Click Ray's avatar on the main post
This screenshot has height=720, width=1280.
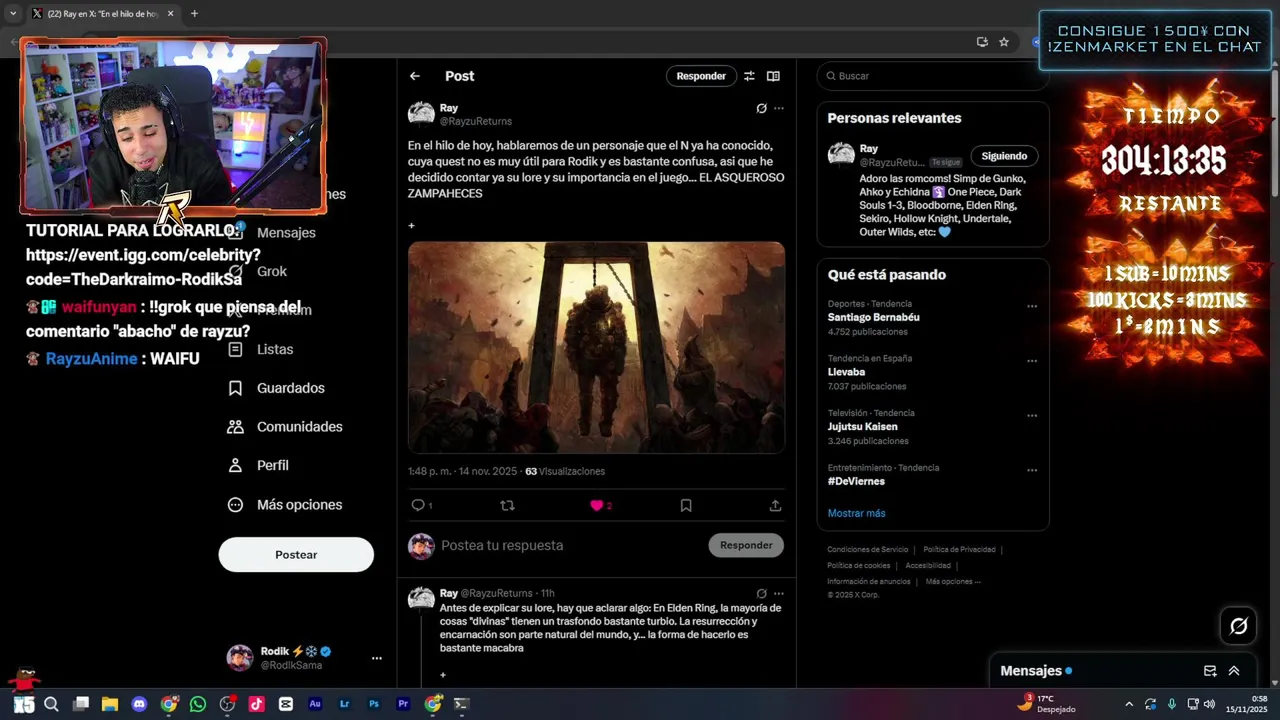coord(421,113)
